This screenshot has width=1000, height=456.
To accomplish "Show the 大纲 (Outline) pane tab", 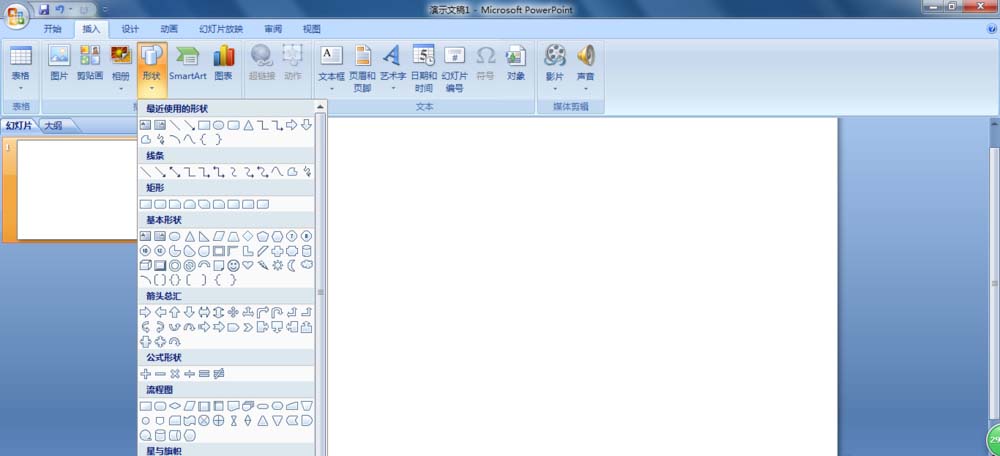I will tap(54, 126).
